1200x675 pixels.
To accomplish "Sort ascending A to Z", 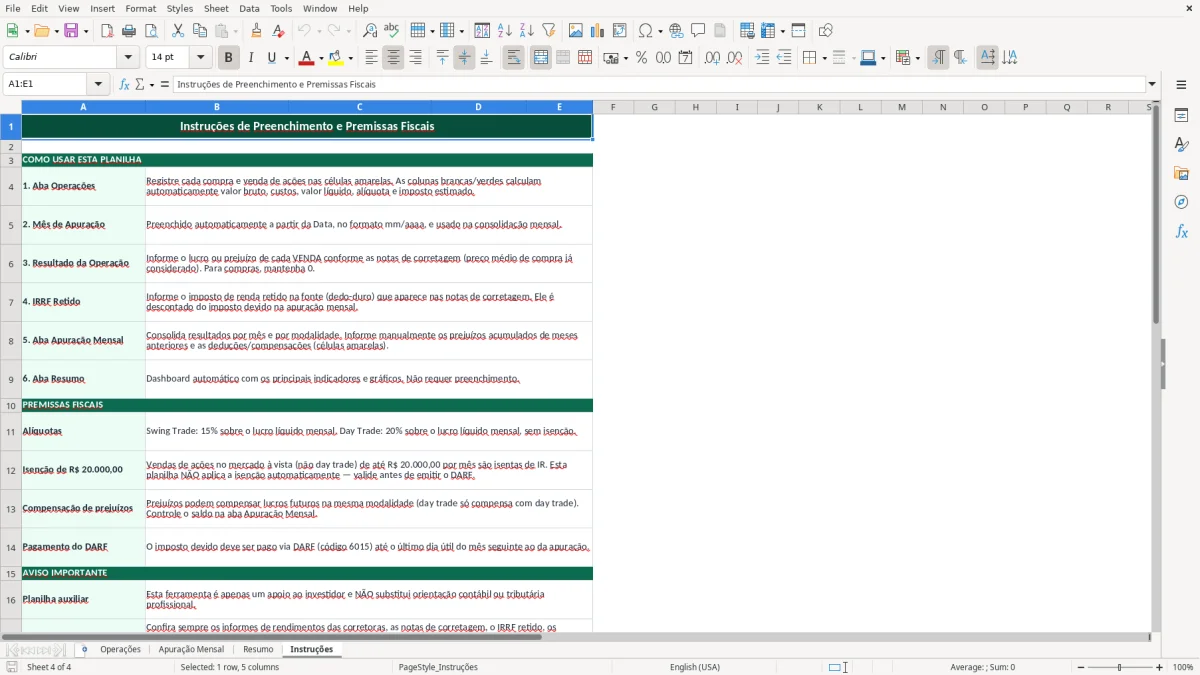I will point(505,31).
